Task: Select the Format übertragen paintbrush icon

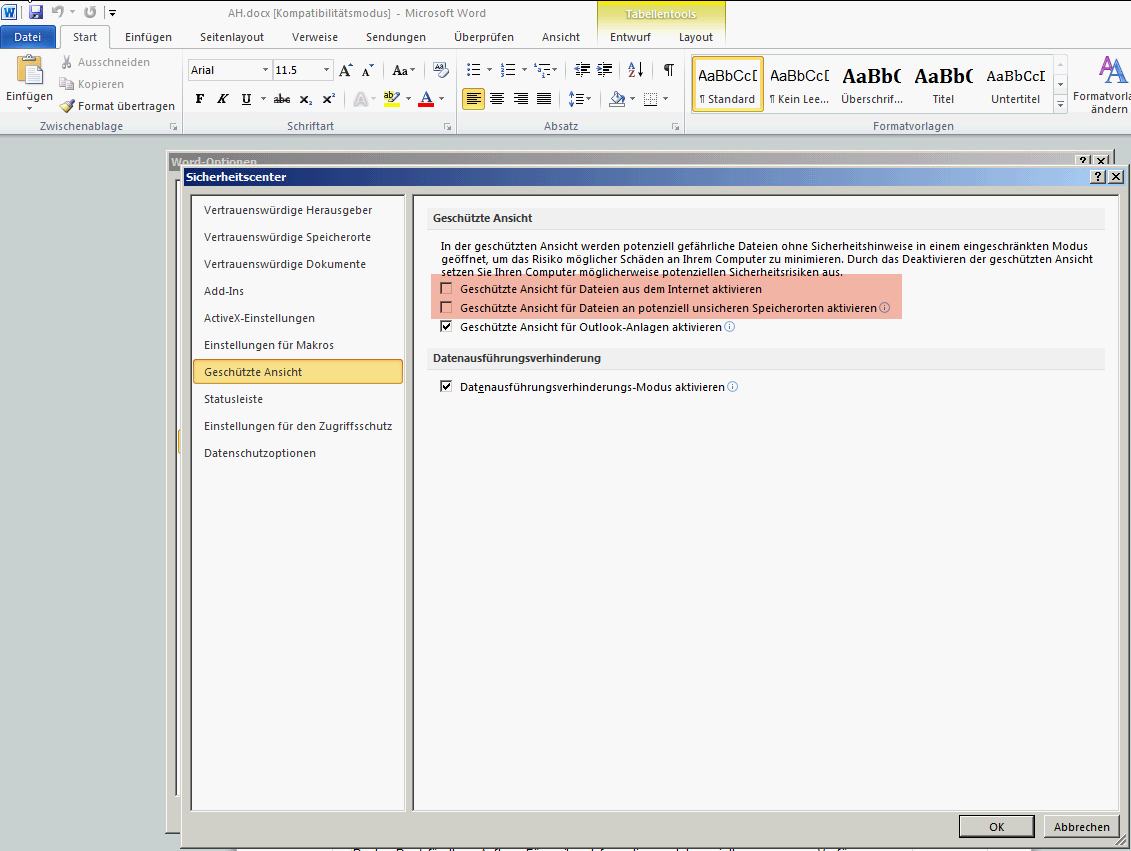Action: [67, 106]
